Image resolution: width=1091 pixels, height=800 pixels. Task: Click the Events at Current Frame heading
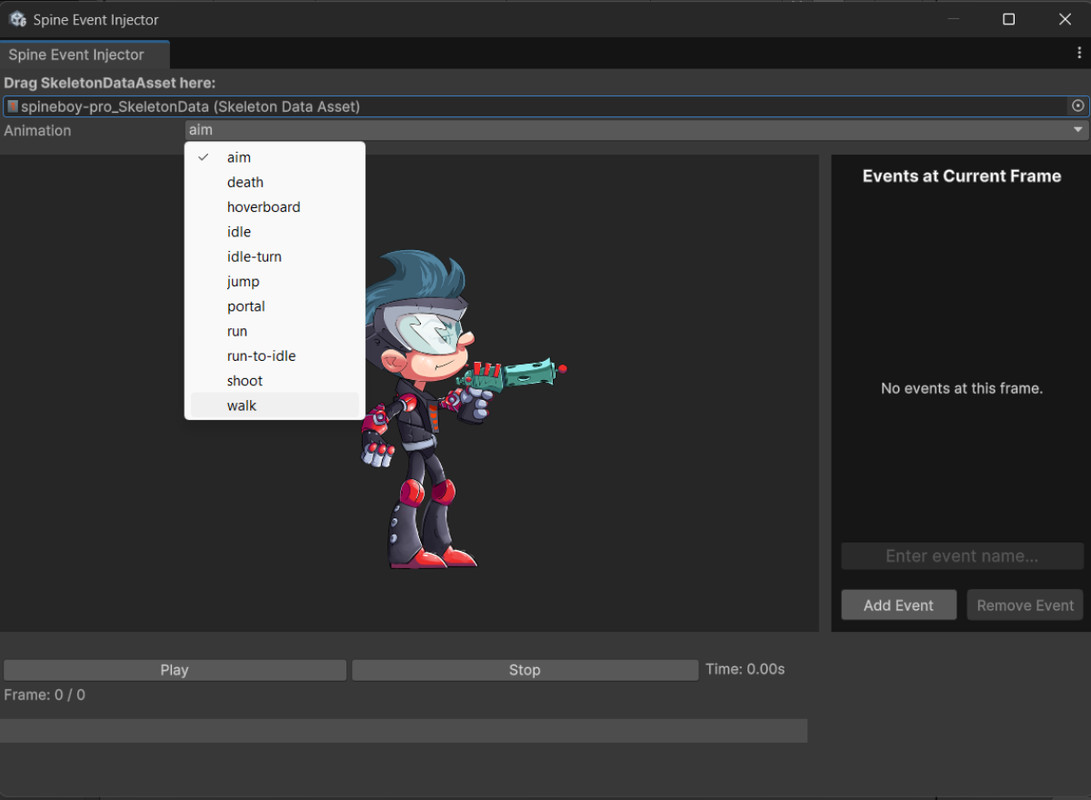[x=962, y=176]
